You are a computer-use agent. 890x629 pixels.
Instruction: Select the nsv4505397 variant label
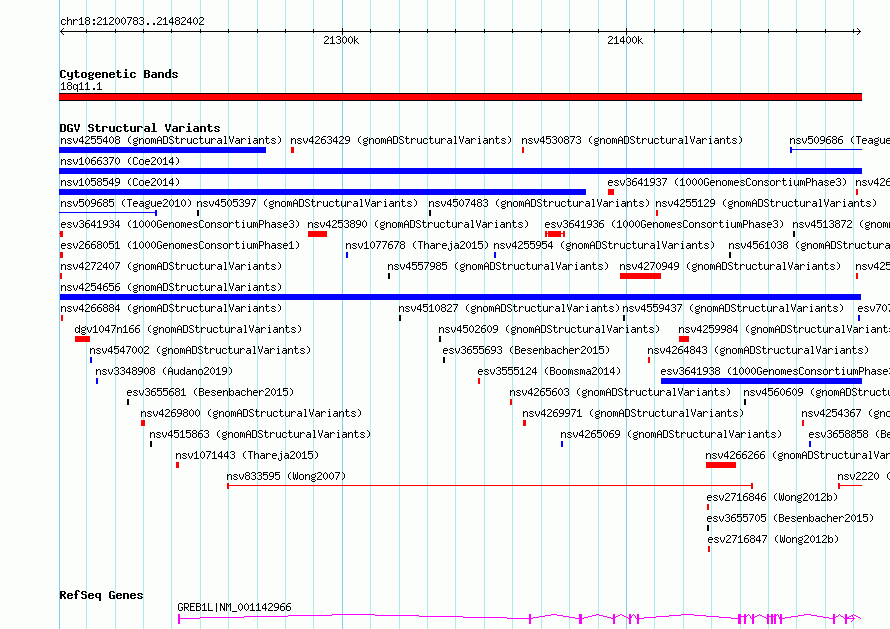coord(307,203)
